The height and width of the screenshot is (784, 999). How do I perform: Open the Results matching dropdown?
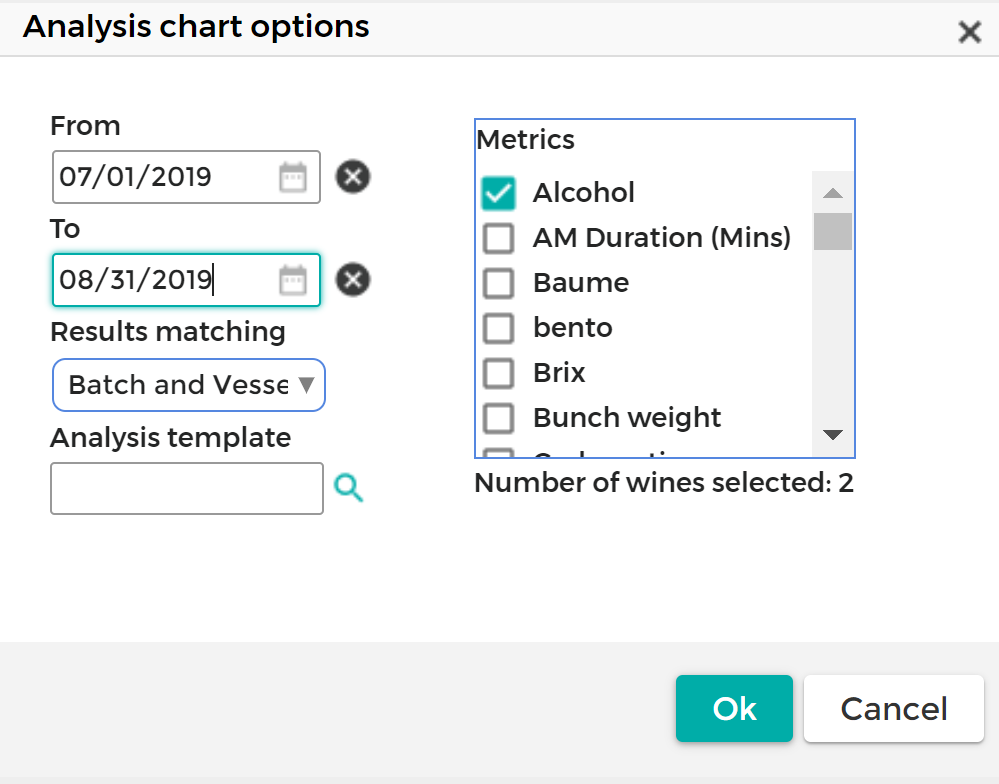tap(189, 385)
